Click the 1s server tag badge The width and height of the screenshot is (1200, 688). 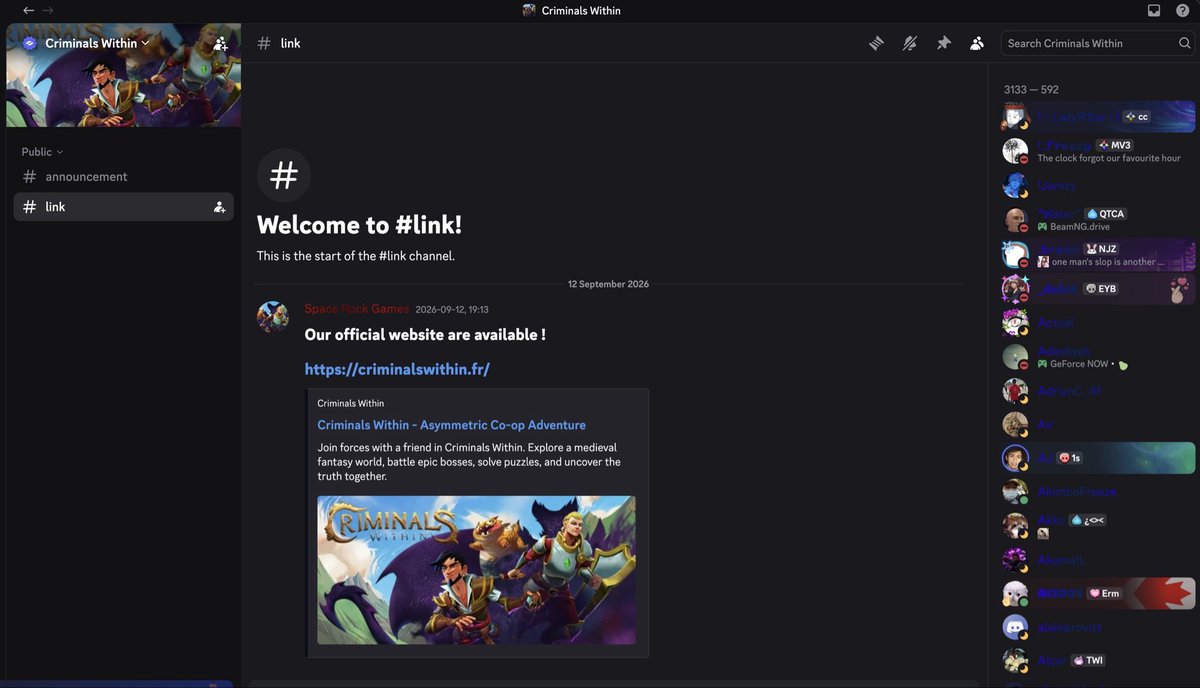click(x=1069, y=458)
